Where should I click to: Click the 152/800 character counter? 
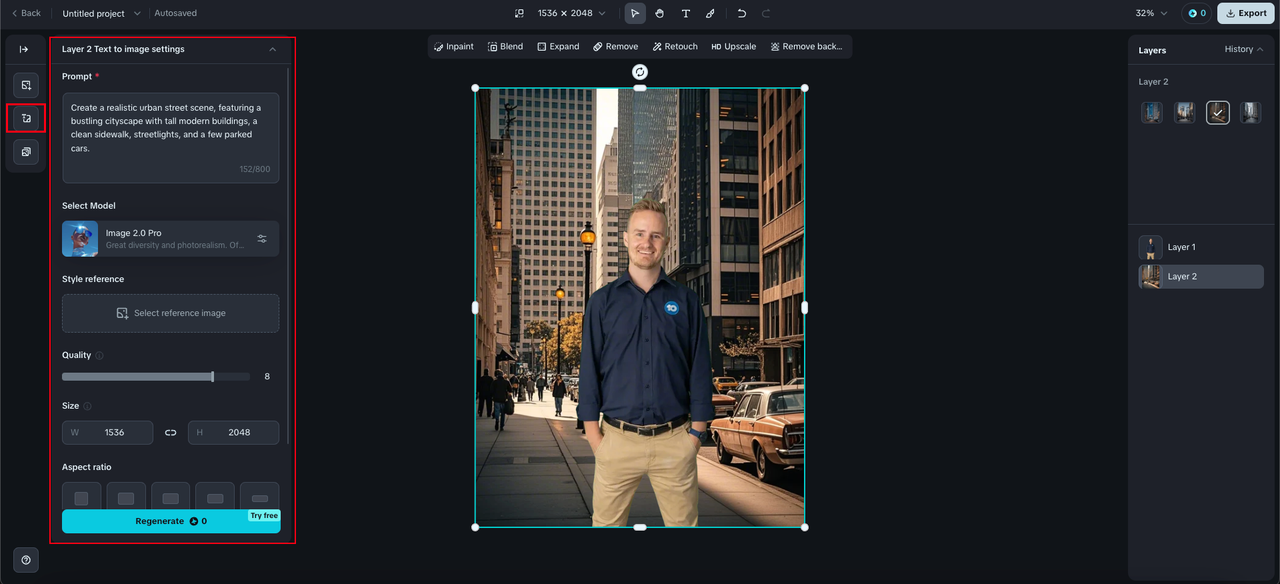tap(254, 169)
